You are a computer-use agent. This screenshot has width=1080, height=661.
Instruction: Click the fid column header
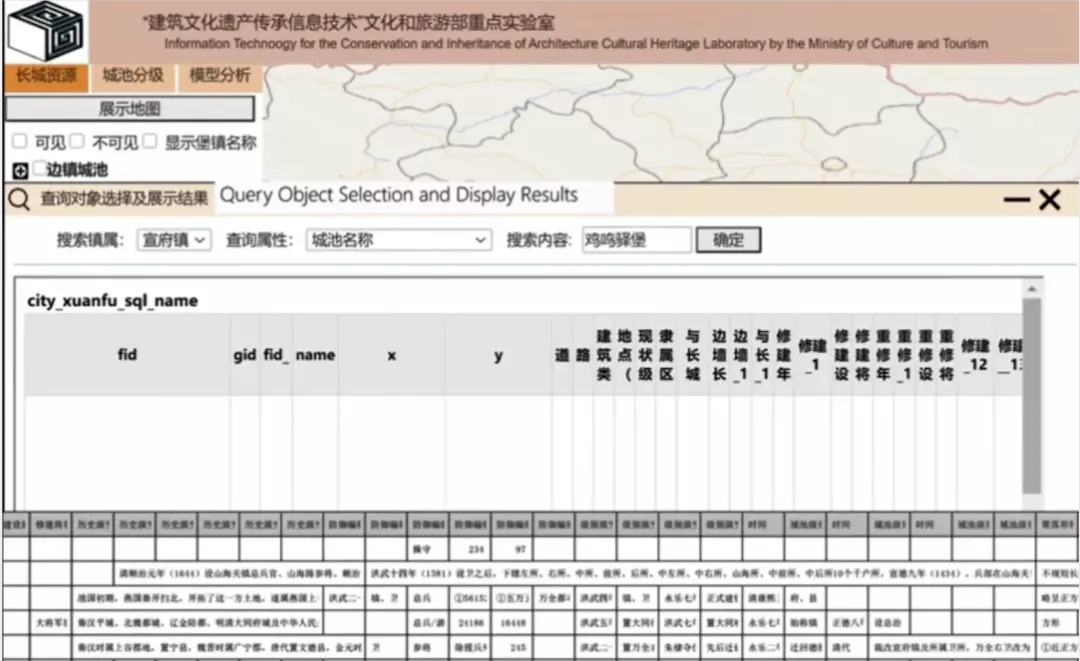pos(127,355)
